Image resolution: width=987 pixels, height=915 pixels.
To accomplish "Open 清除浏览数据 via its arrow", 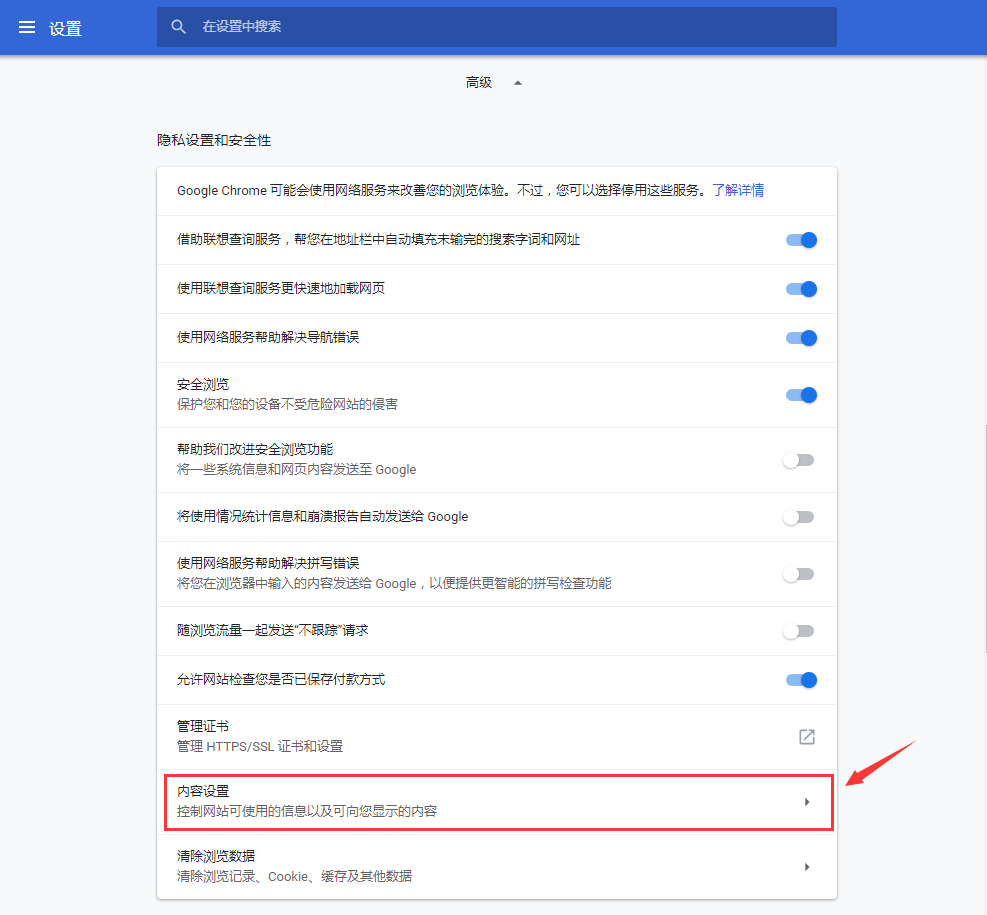I will click(x=806, y=867).
